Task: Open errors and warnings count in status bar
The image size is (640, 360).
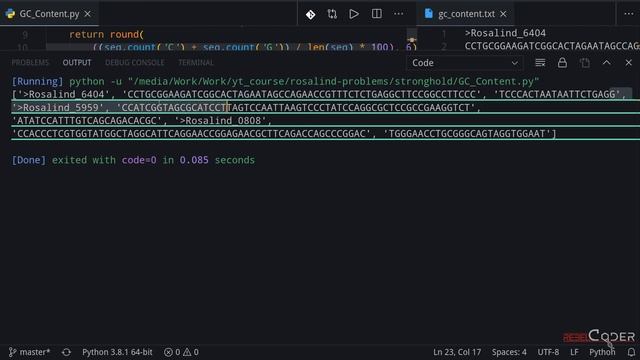Action: pyautogui.click(x=181, y=352)
